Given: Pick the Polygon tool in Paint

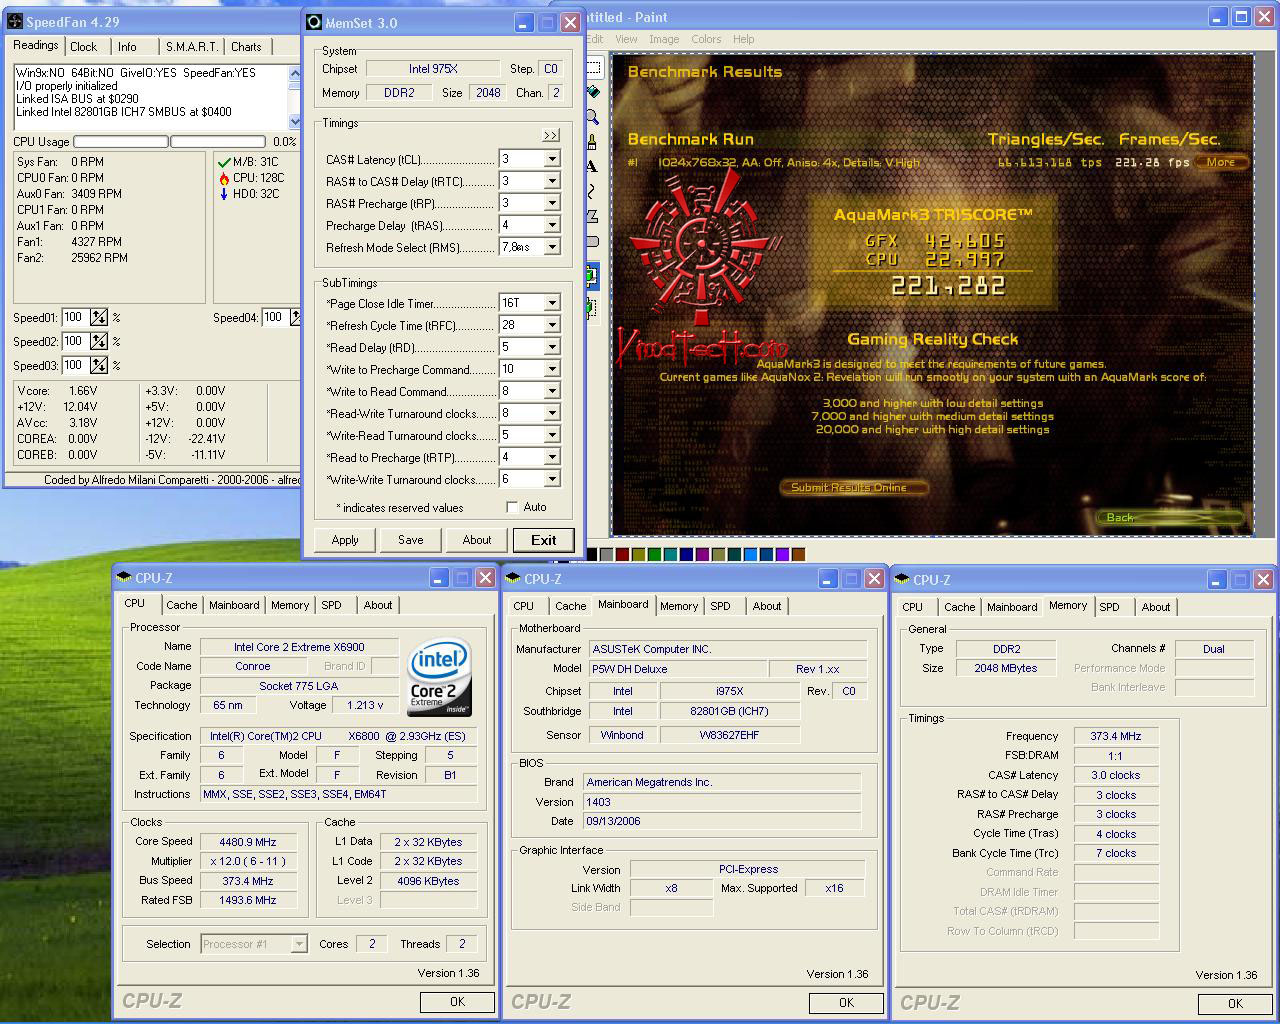Looking at the screenshot, I should pyautogui.click(x=593, y=216).
